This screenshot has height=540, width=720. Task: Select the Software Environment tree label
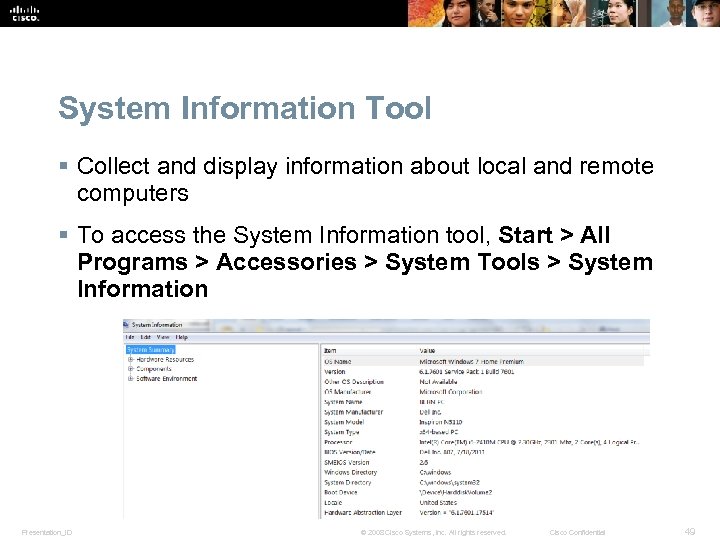[167, 378]
